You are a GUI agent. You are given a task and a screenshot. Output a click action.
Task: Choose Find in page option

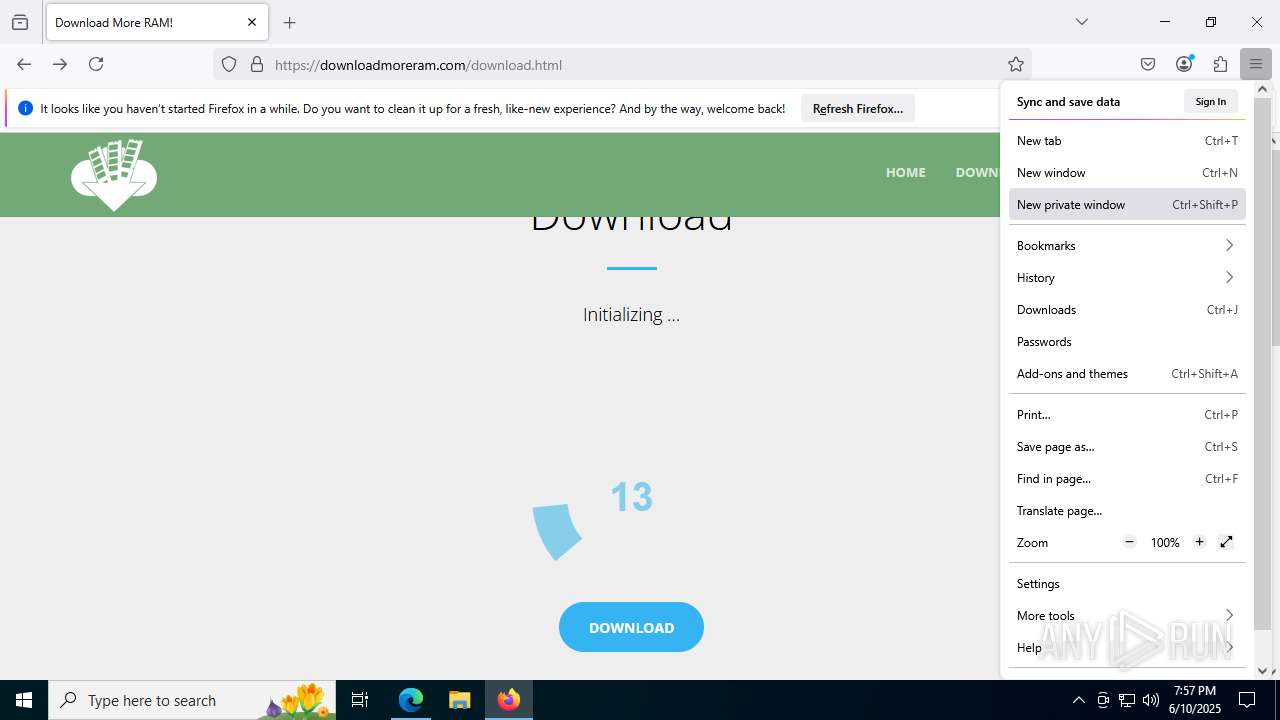(x=1127, y=479)
